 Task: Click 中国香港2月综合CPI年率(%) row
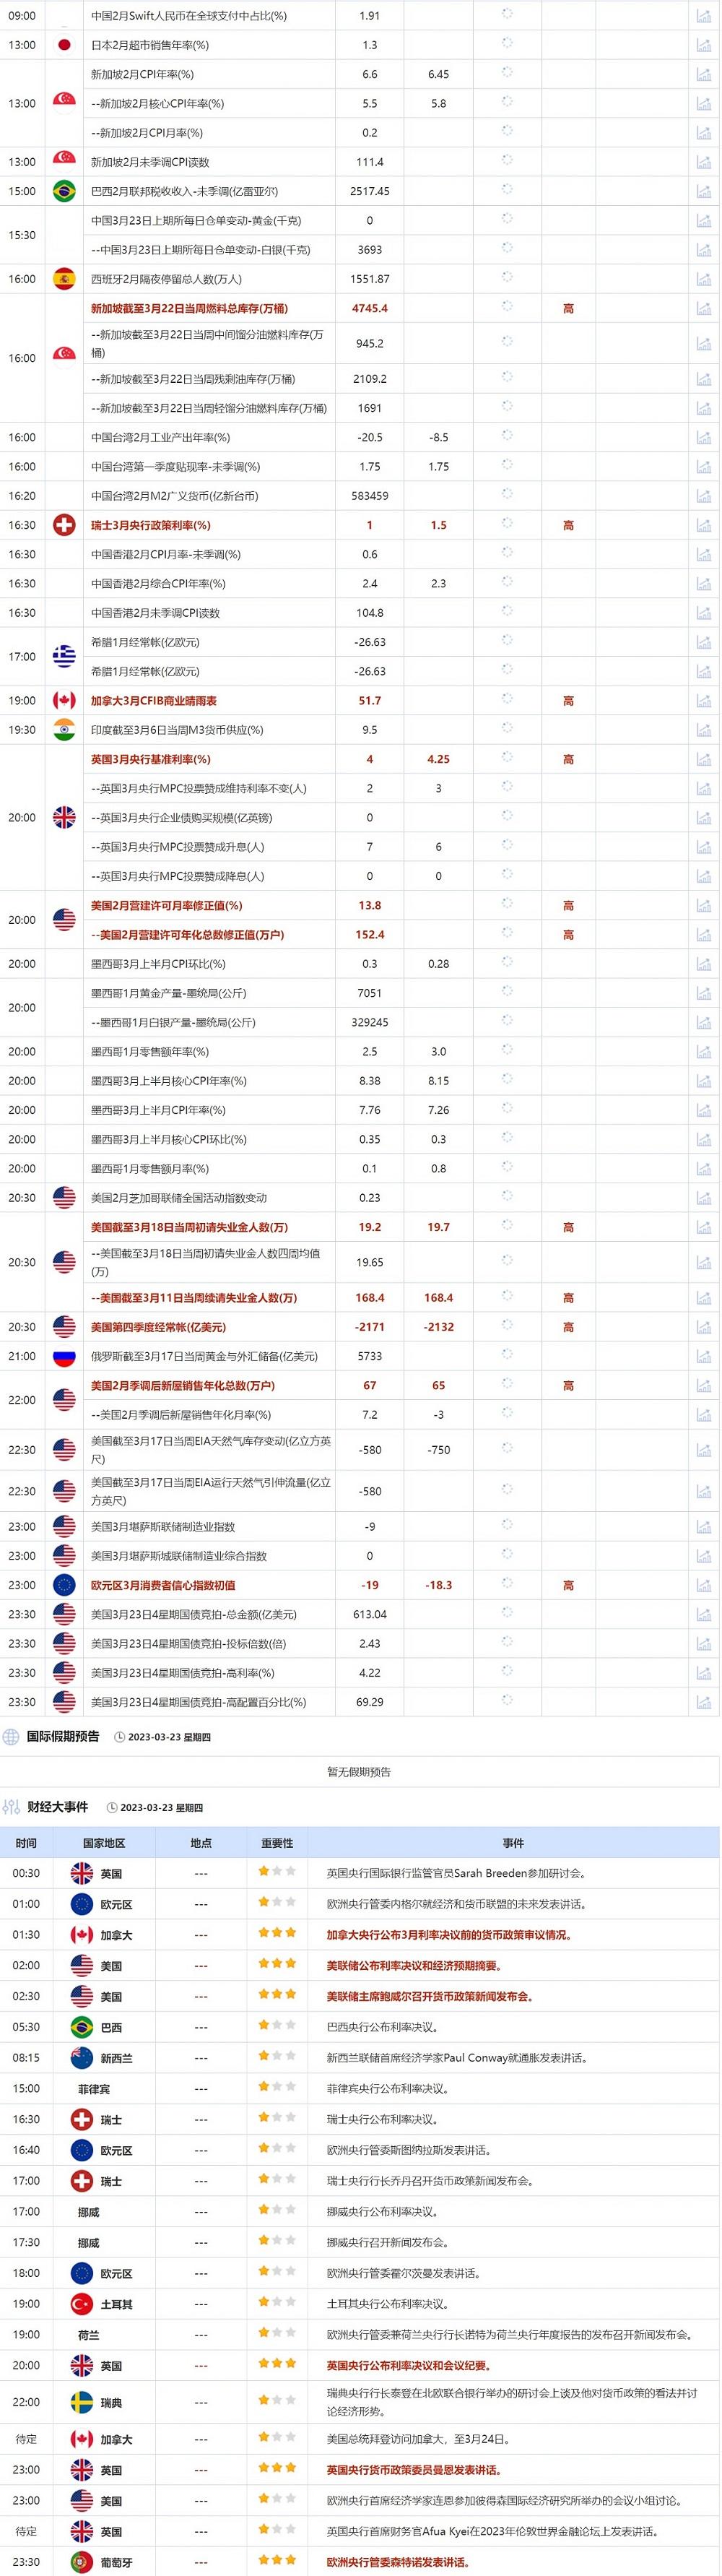point(360,584)
